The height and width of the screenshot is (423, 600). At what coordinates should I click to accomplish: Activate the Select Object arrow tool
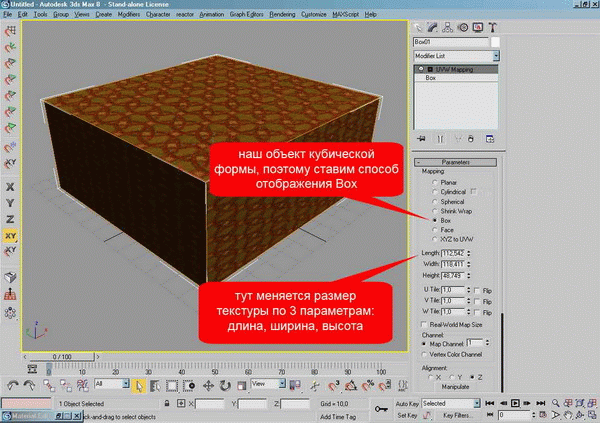139,385
